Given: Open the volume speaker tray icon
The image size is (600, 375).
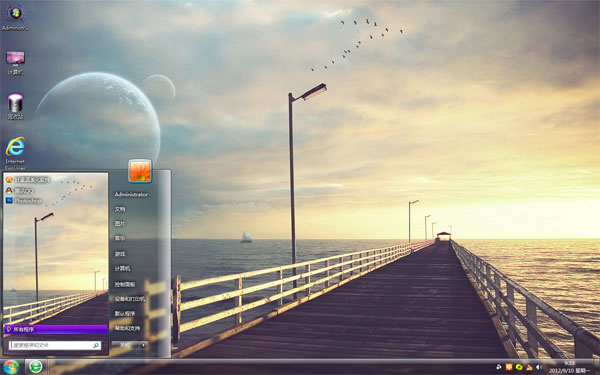Looking at the screenshot, I should [x=539, y=367].
